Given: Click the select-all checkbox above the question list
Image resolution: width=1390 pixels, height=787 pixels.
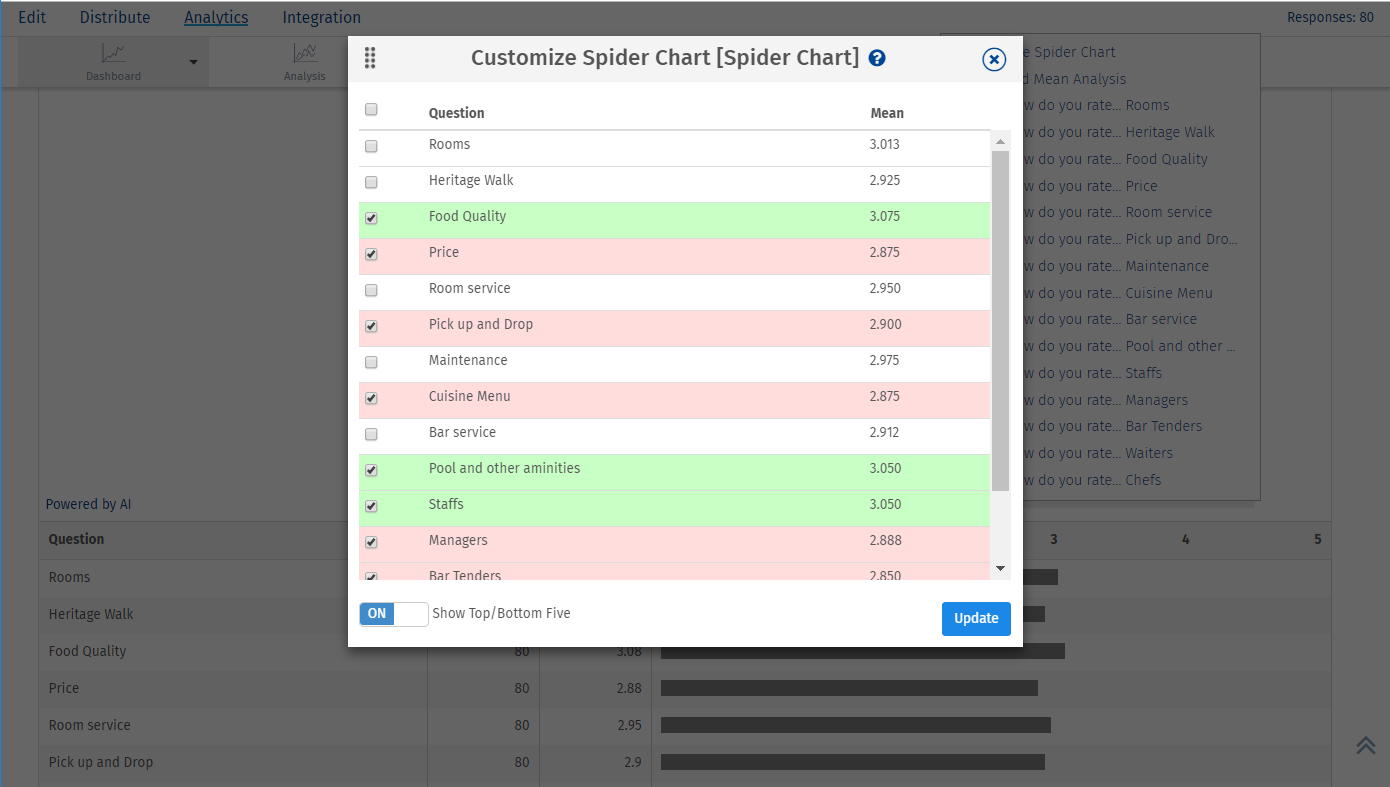Looking at the screenshot, I should pos(371,109).
